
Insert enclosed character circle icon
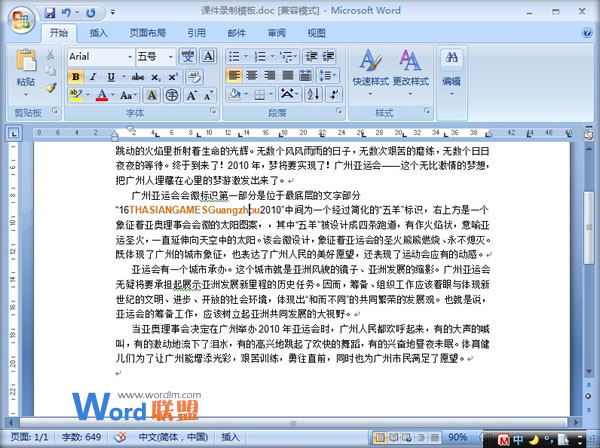coord(172,95)
